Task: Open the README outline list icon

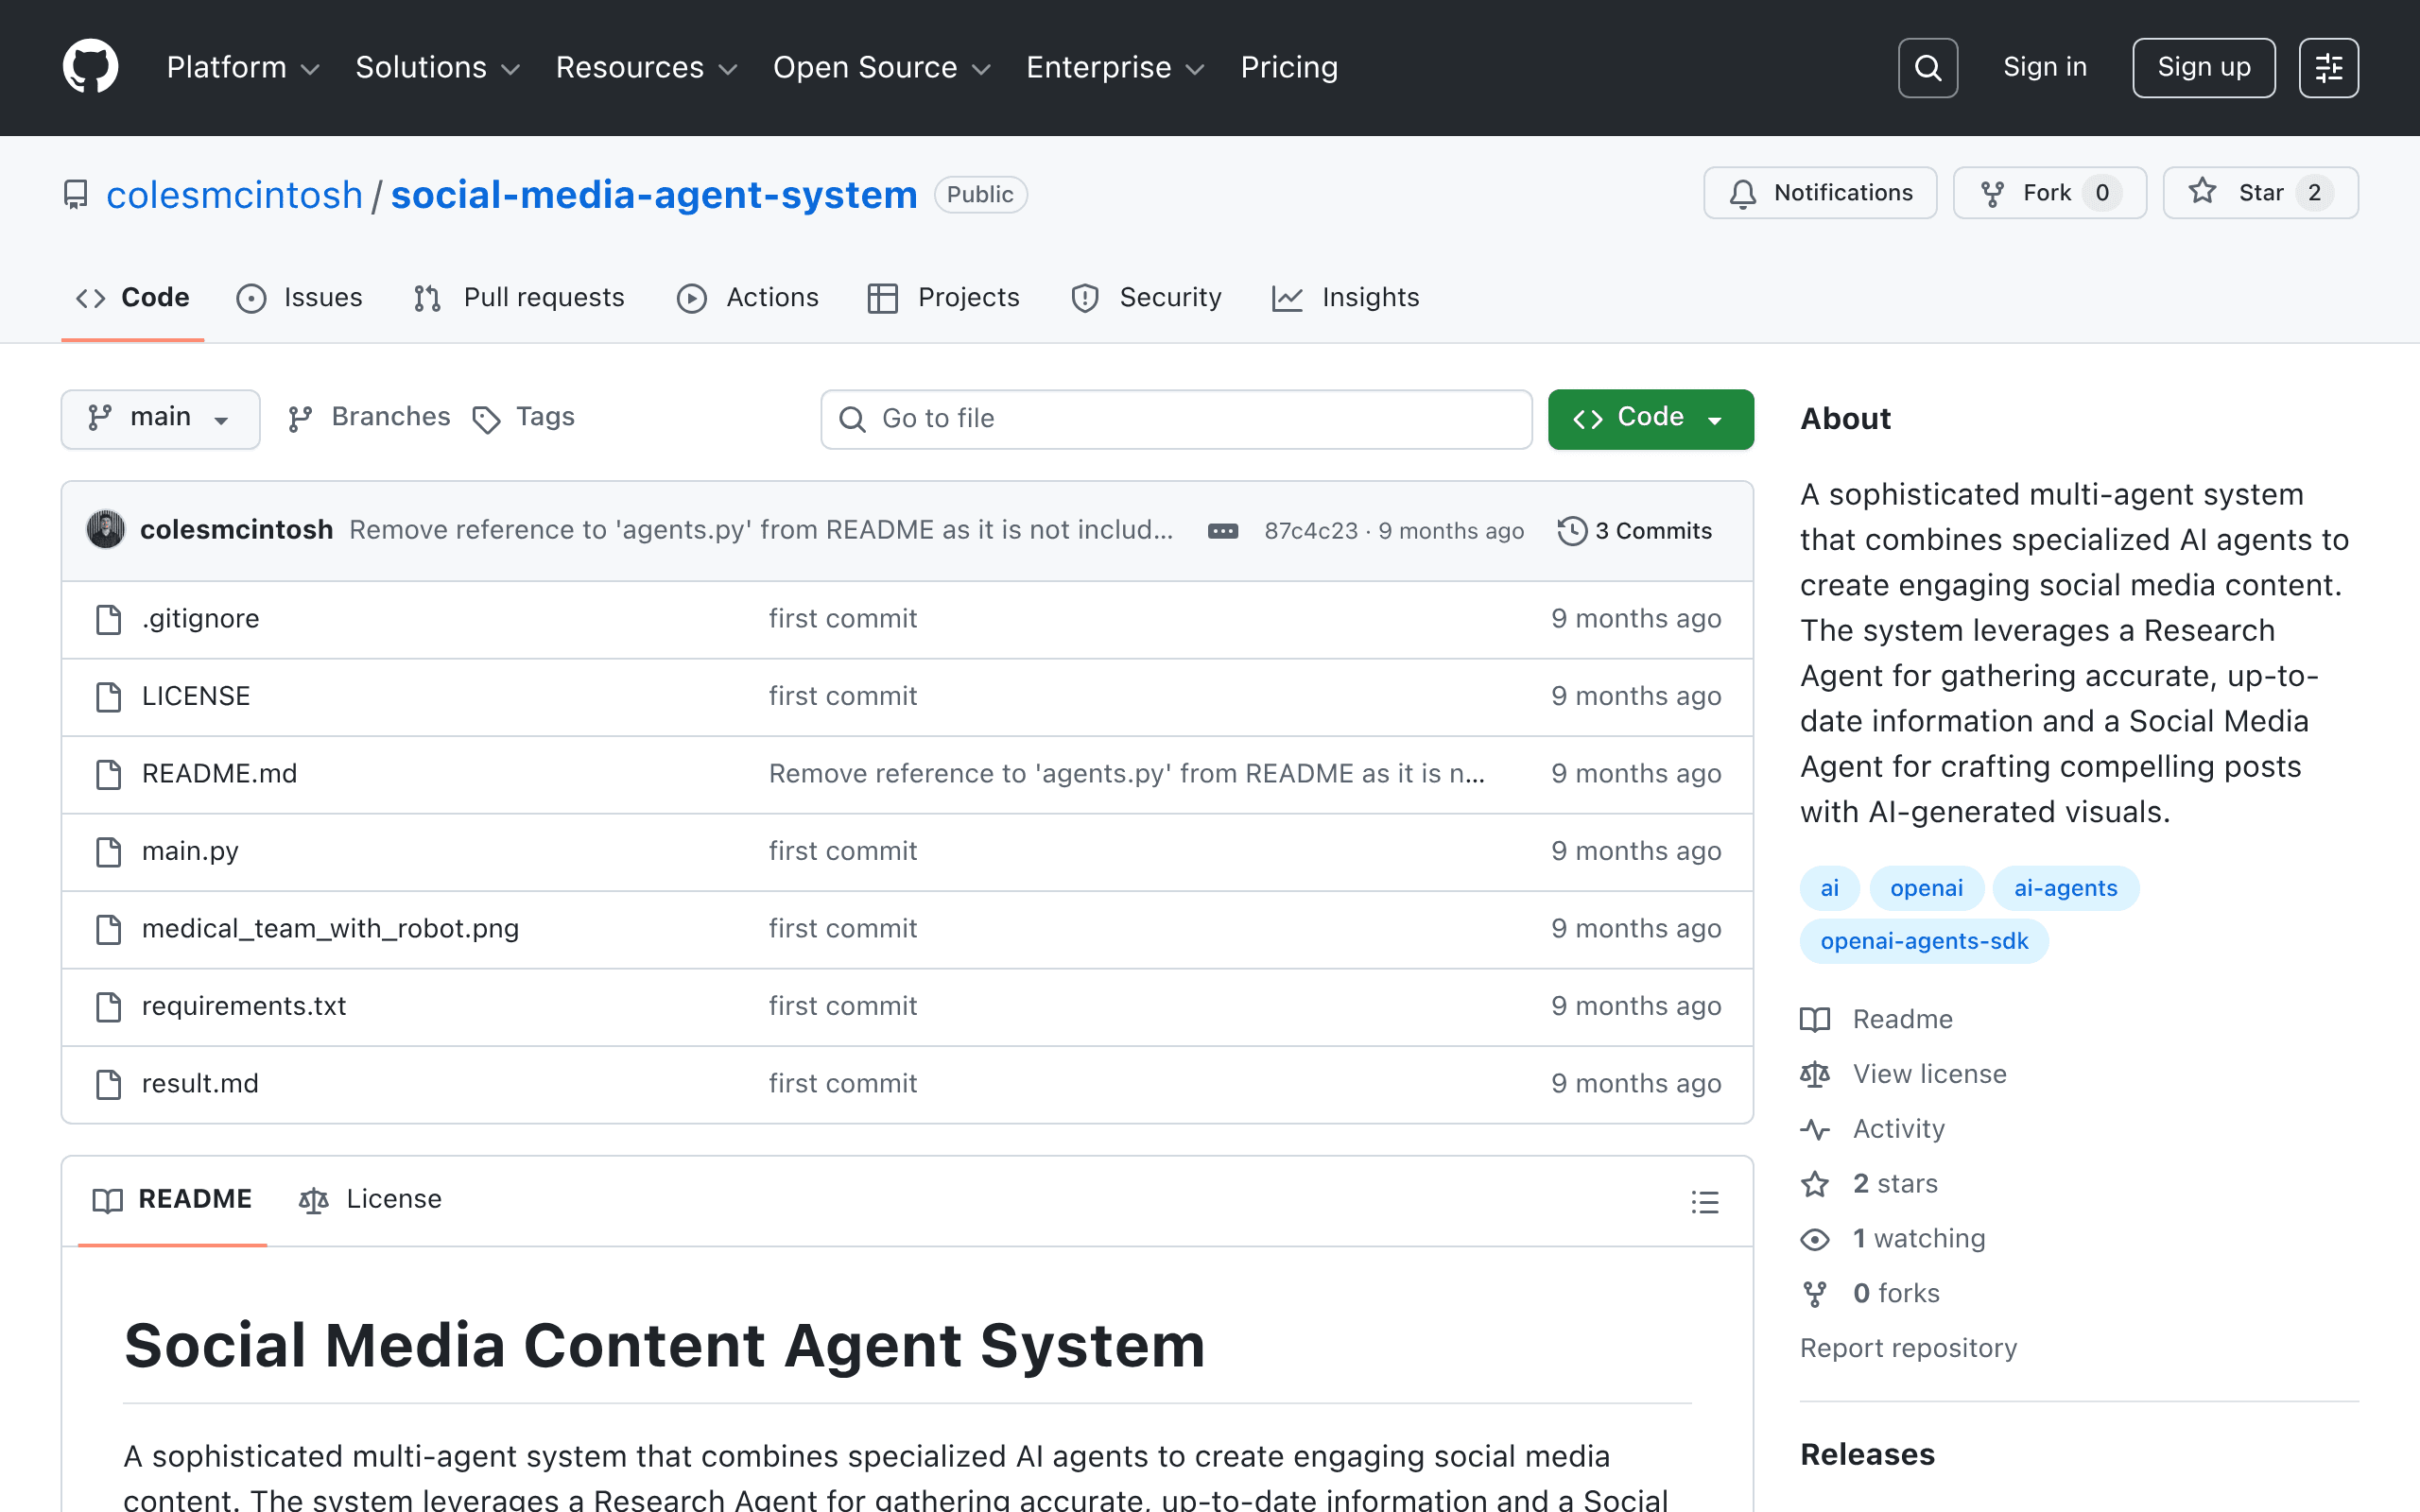Action: pyautogui.click(x=1705, y=1201)
